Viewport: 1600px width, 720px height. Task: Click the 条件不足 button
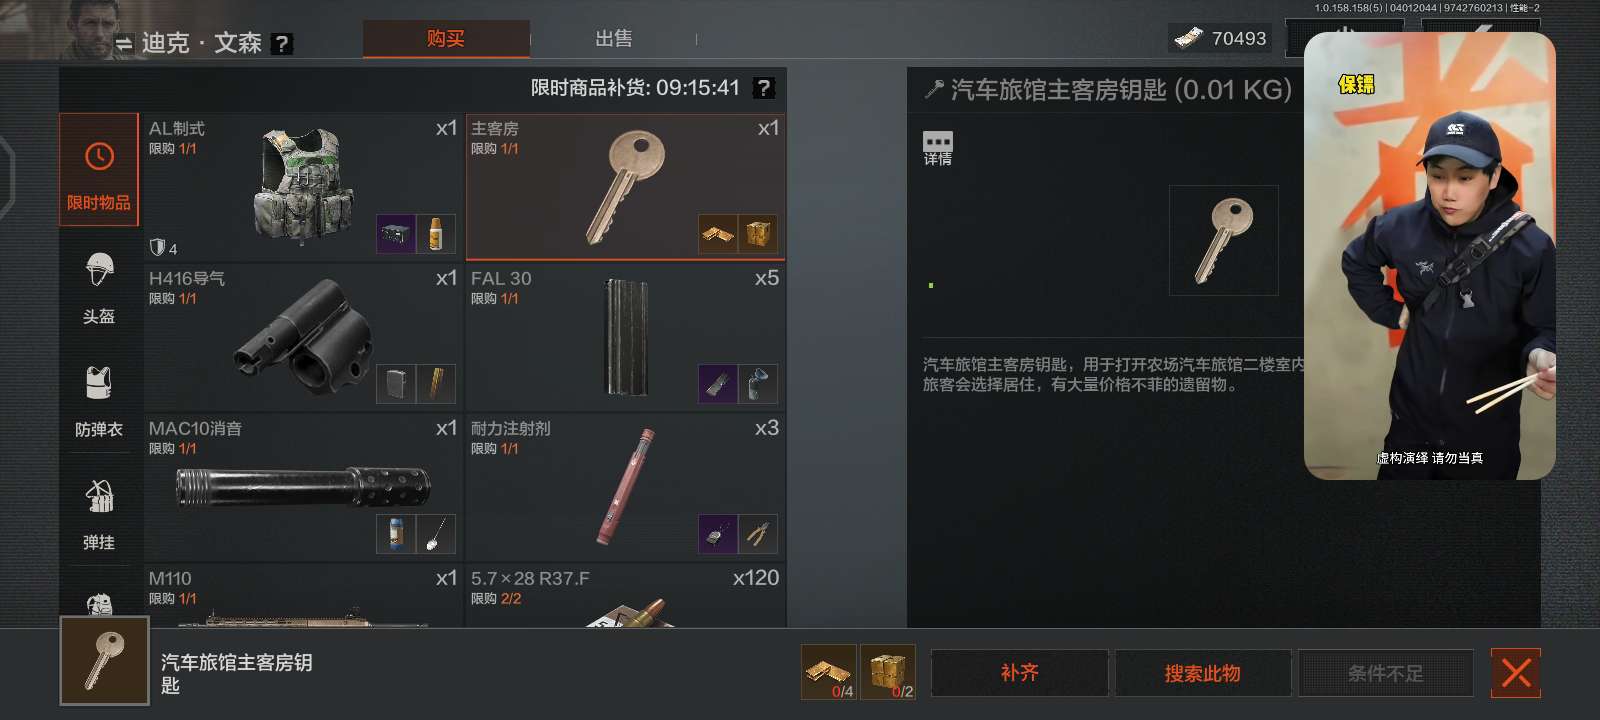[x=1386, y=673]
